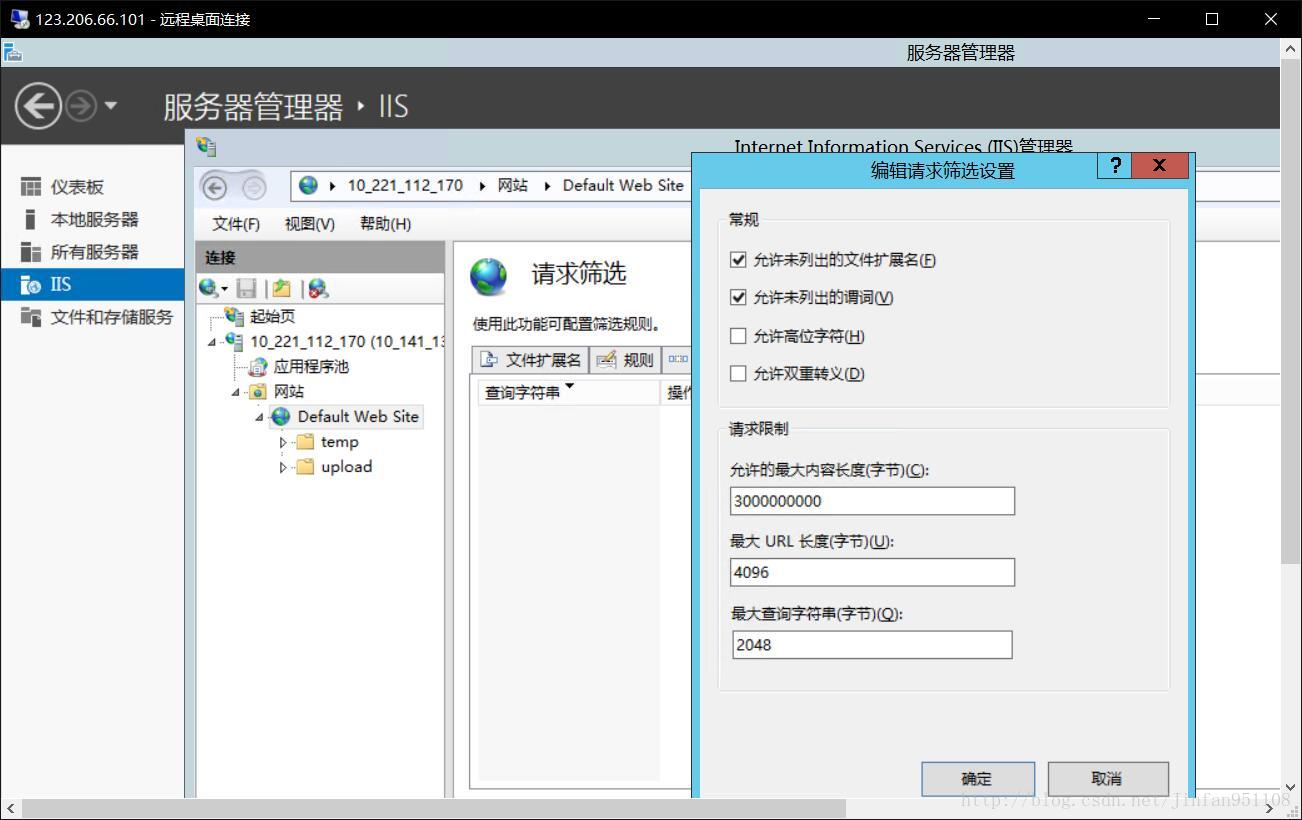Click 10_221_112_170 in the breadcrumb

coord(405,185)
